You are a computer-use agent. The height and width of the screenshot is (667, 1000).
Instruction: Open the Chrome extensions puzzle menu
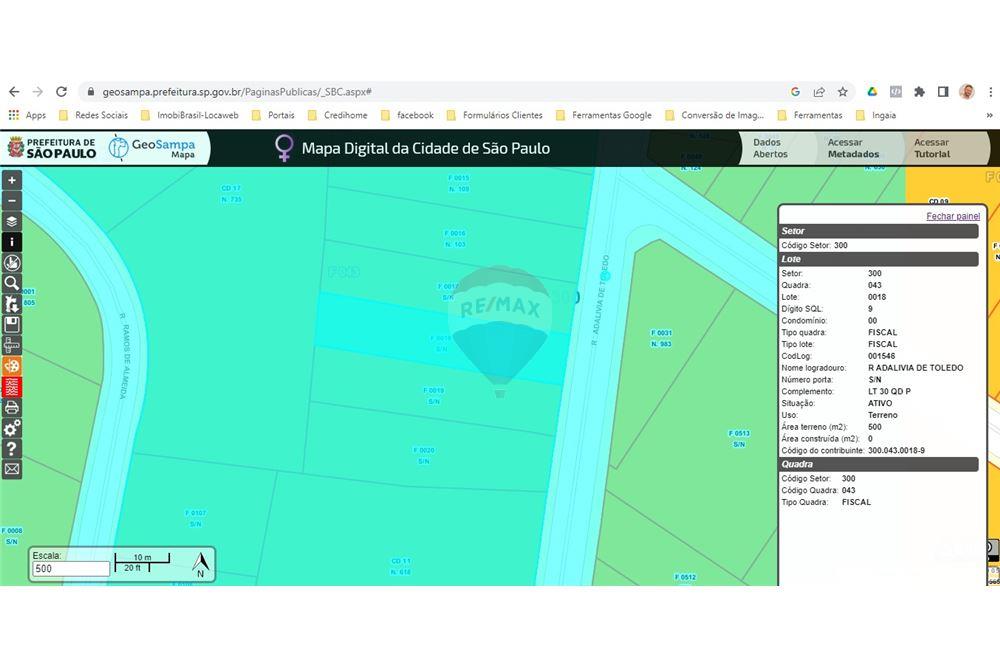tap(919, 91)
